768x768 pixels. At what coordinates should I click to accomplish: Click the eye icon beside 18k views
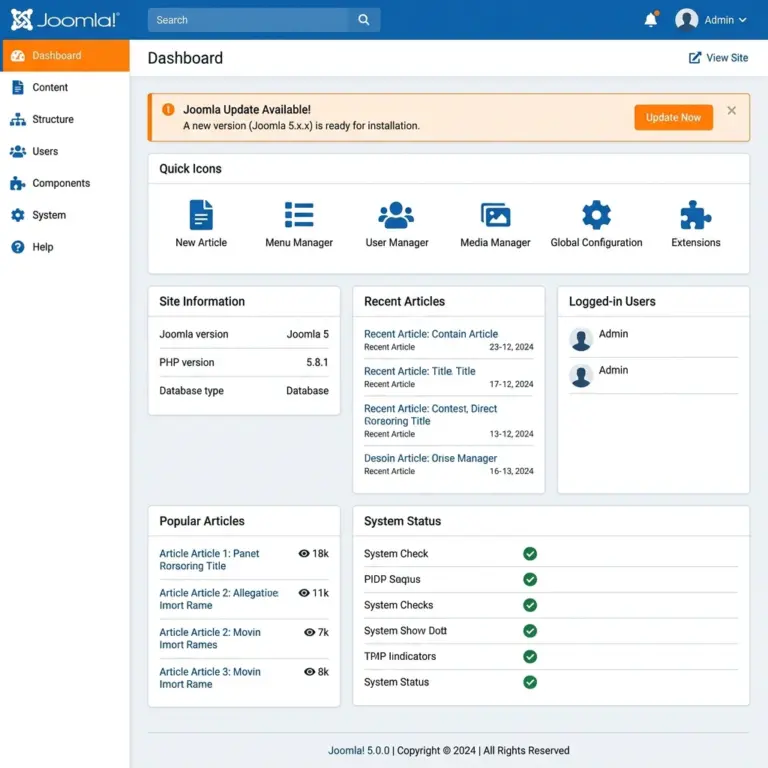[x=304, y=553]
